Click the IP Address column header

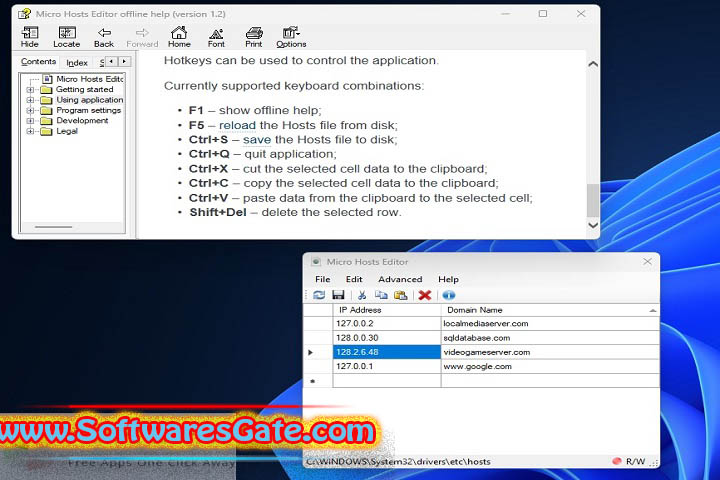click(387, 310)
